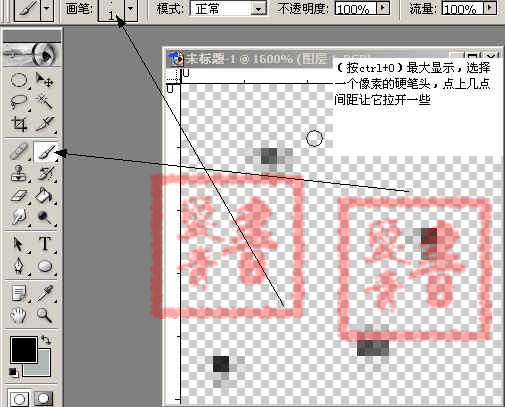
Task: Pick the Eyedropper tool
Action: [45, 293]
